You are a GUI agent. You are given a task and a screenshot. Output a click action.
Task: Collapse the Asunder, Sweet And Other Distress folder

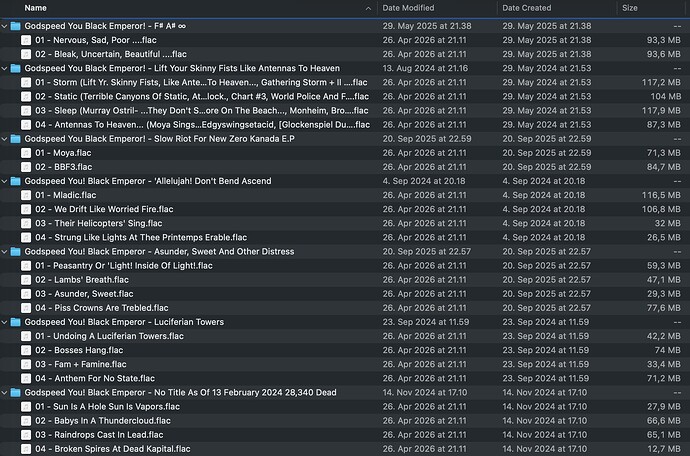pyautogui.click(x=4, y=252)
